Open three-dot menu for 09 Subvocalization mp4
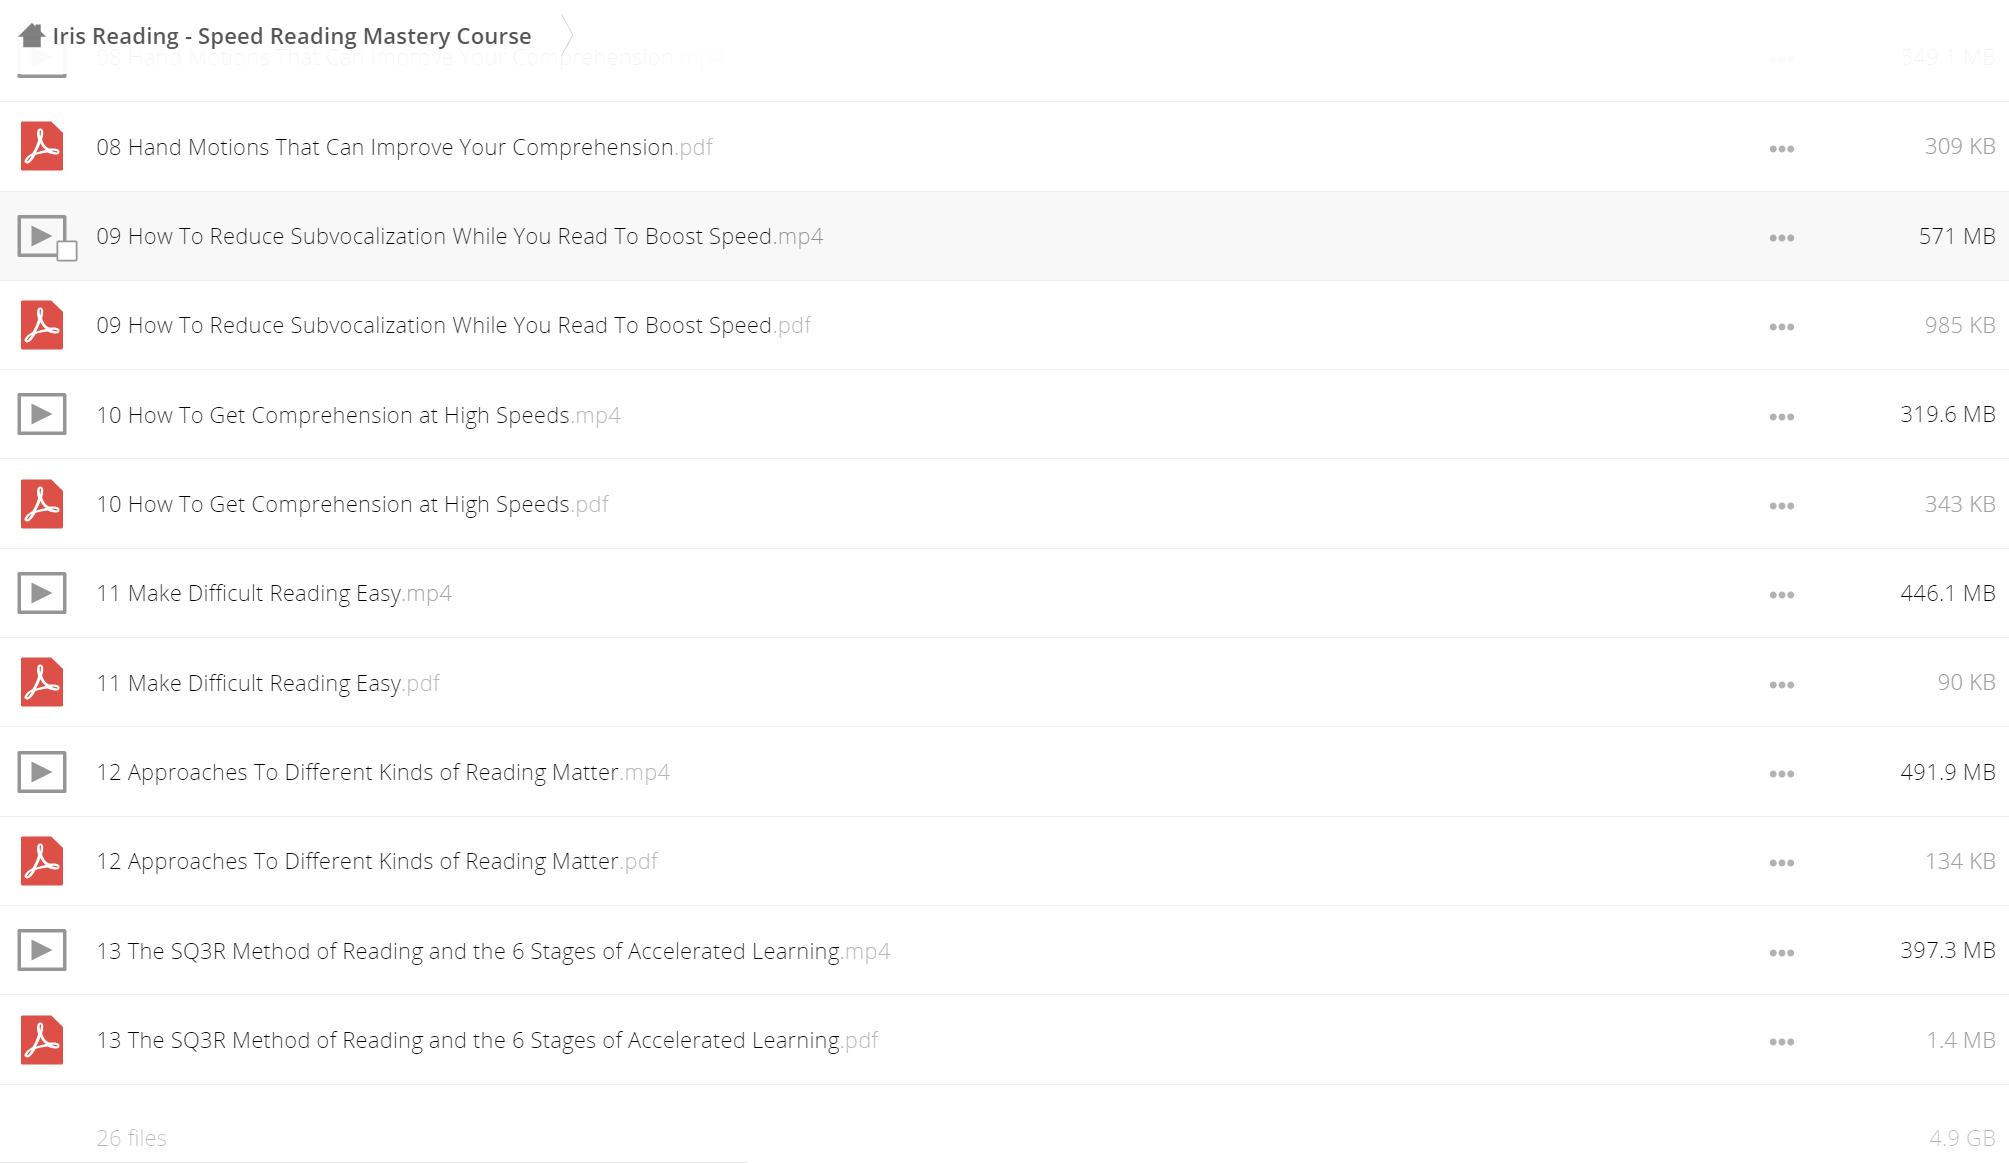The image size is (2009, 1163). [1781, 238]
